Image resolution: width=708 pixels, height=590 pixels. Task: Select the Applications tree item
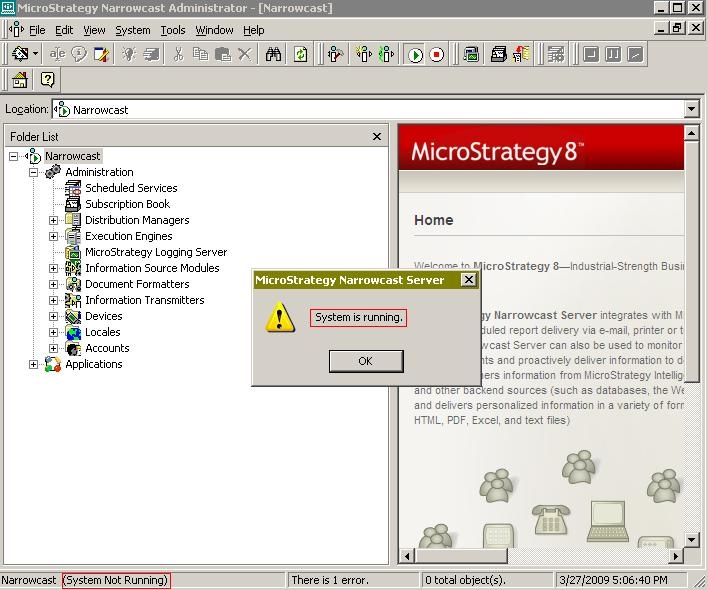click(93, 364)
